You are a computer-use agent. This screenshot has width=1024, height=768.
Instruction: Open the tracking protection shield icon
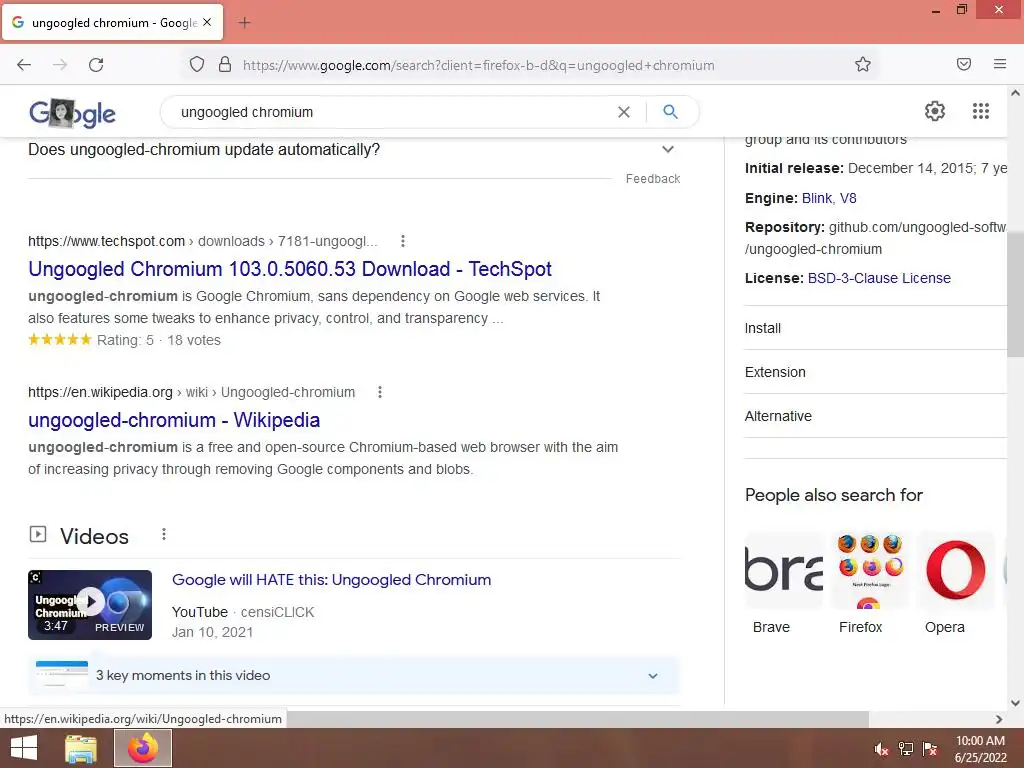(197, 65)
